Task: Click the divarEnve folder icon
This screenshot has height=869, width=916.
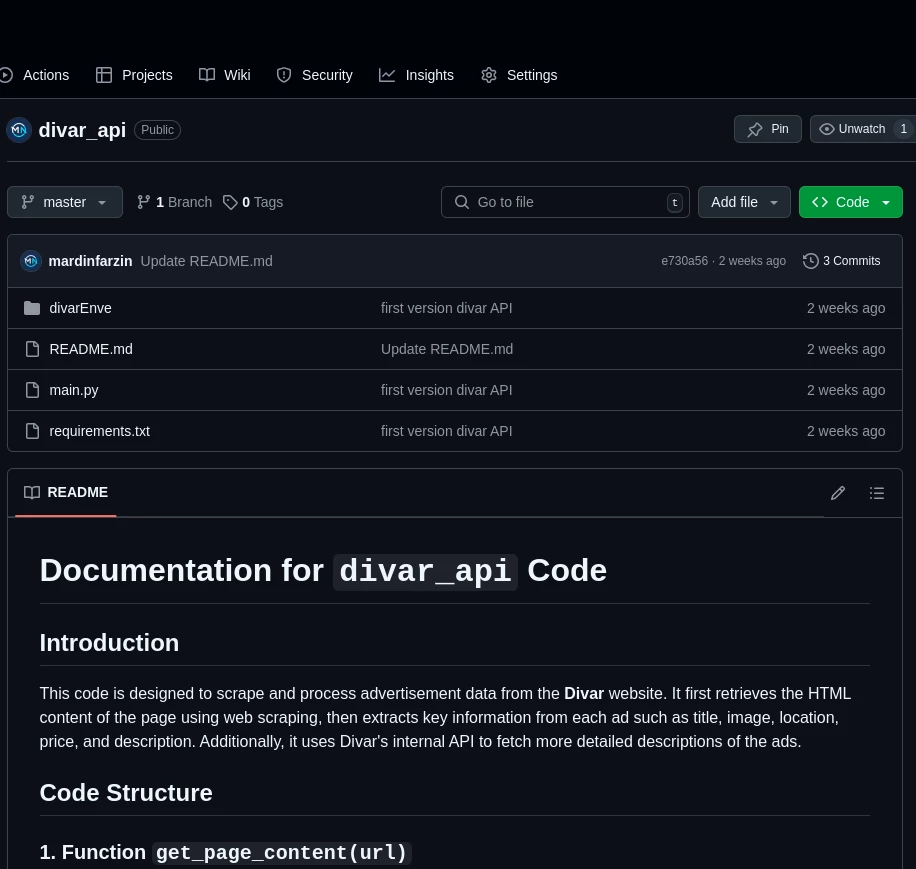Action: coord(32,308)
